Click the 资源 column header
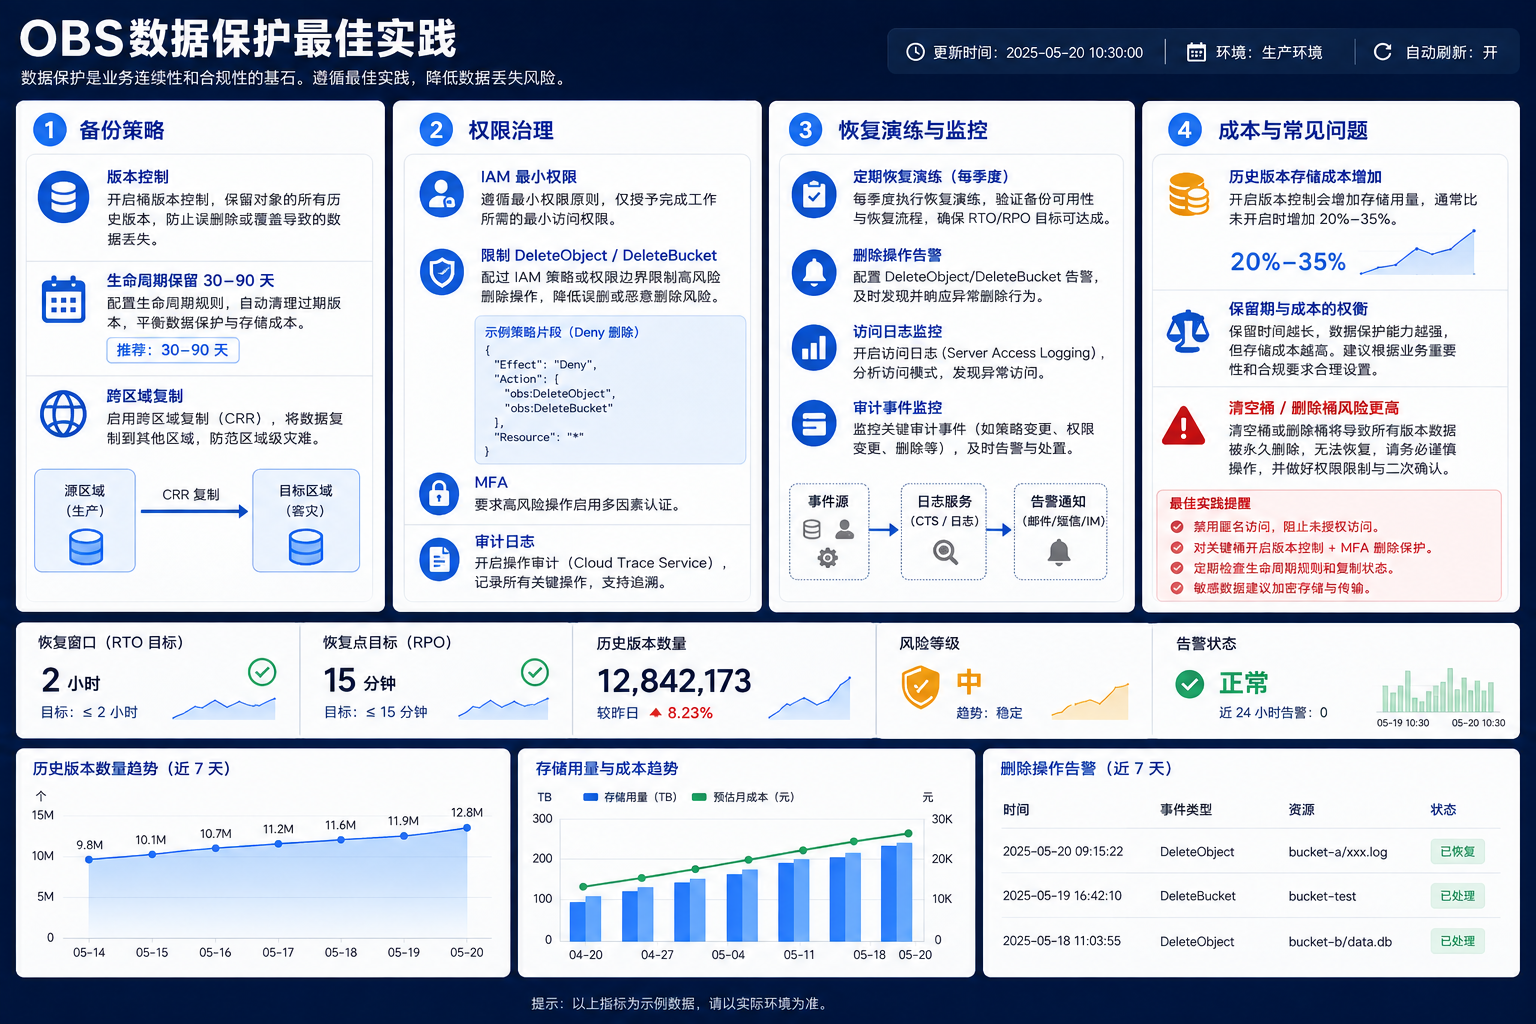The image size is (1536, 1024). pyautogui.click(x=1302, y=810)
